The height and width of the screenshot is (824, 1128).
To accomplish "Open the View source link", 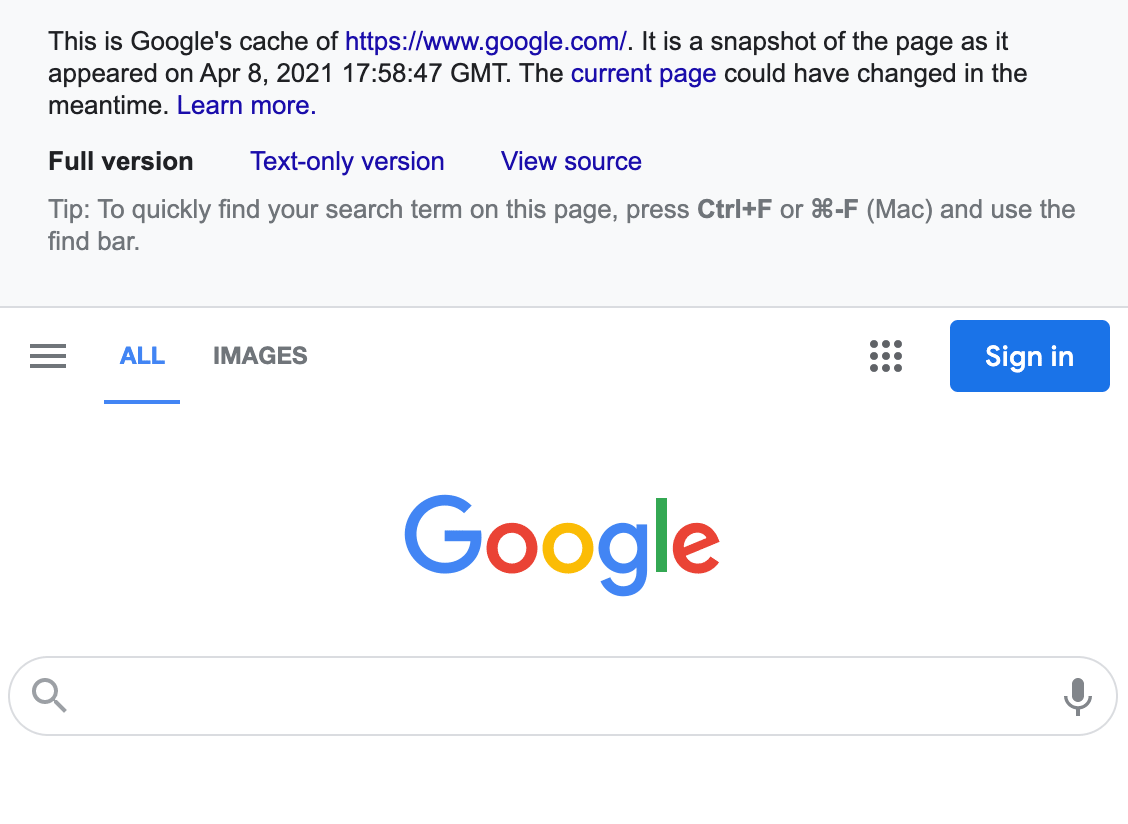I will pos(571,161).
